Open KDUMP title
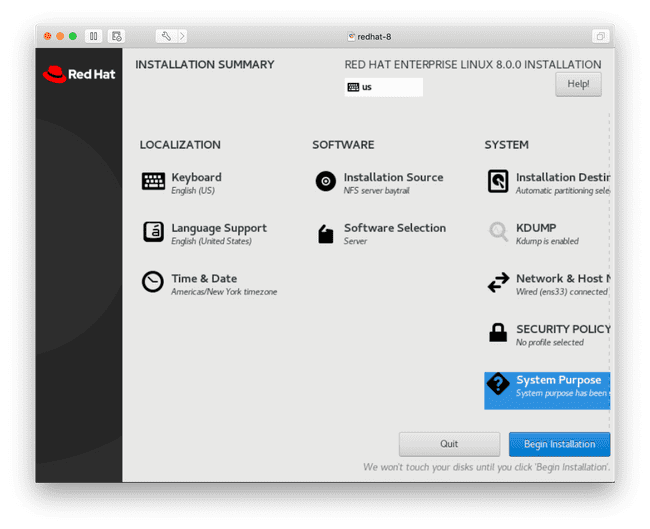The width and height of the screenshot is (650, 529). click(x=536, y=228)
